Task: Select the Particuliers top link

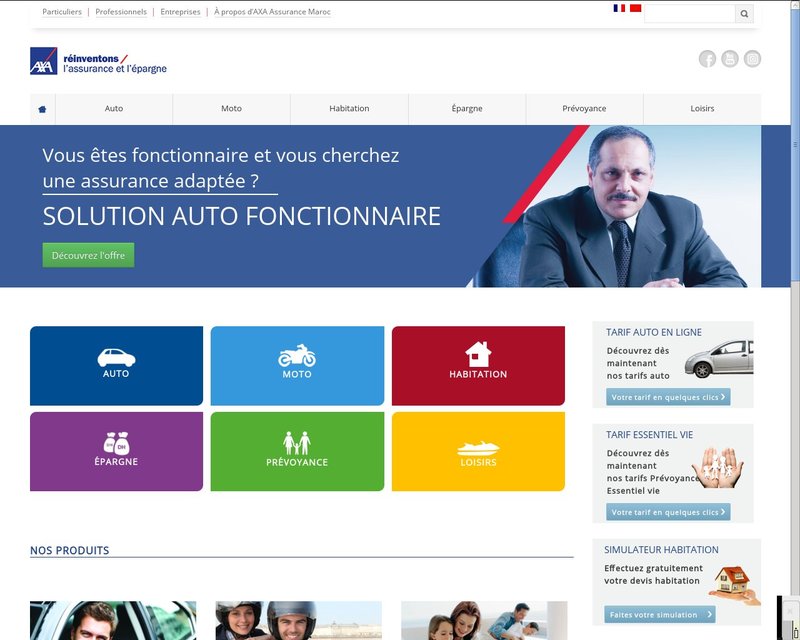Action: pyautogui.click(x=62, y=12)
